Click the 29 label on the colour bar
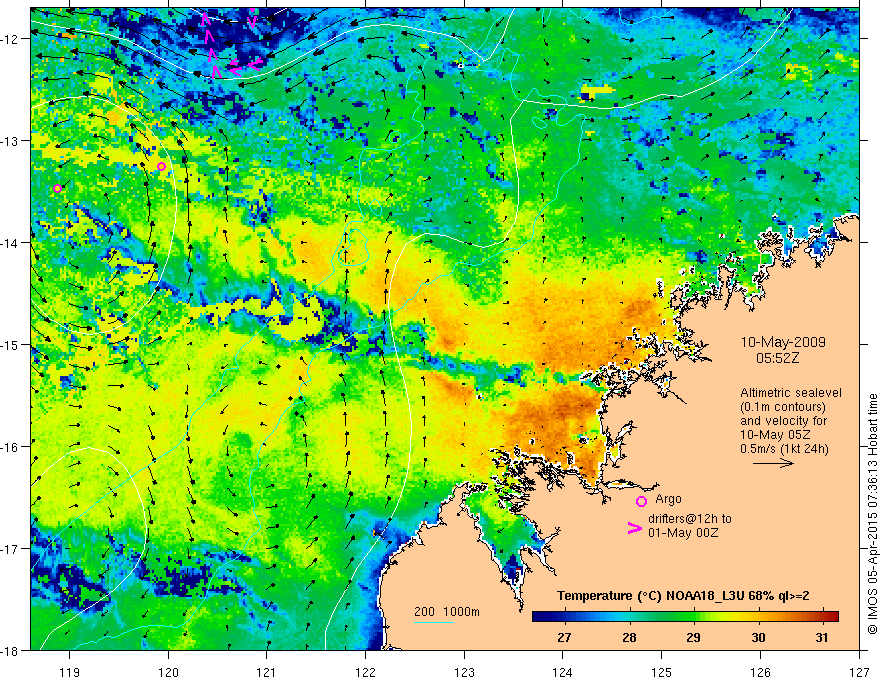Screen dimensions: 880x680 [694, 637]
